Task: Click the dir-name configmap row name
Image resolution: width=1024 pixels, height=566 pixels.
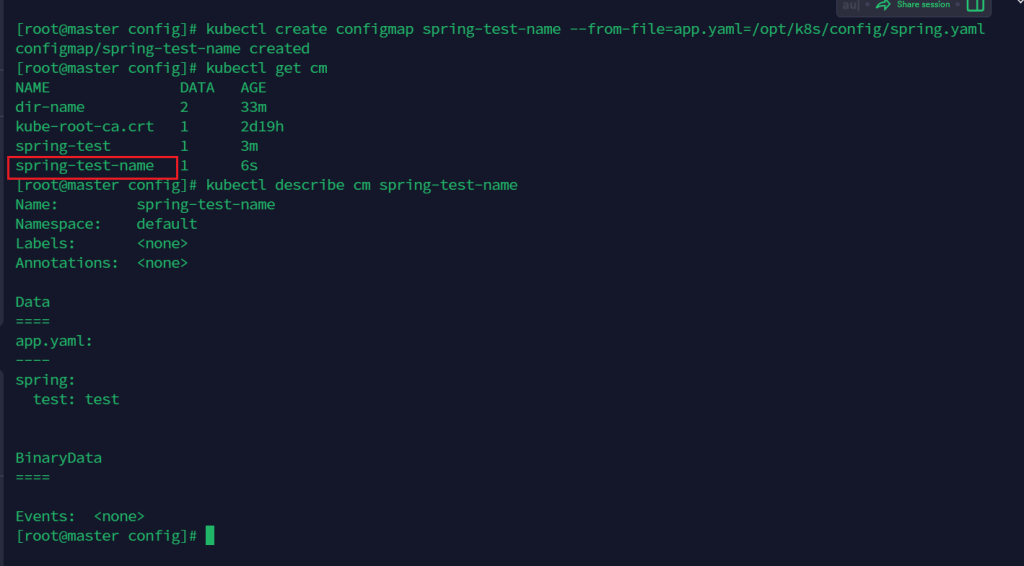Action: click(50, 107)
